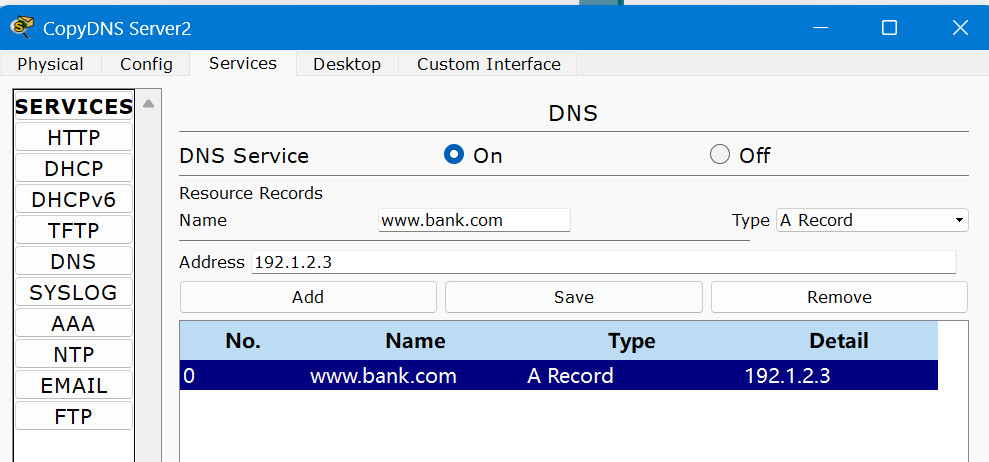
Task: Open the EMAIL service settings
Action: click(x=74, y=385)
